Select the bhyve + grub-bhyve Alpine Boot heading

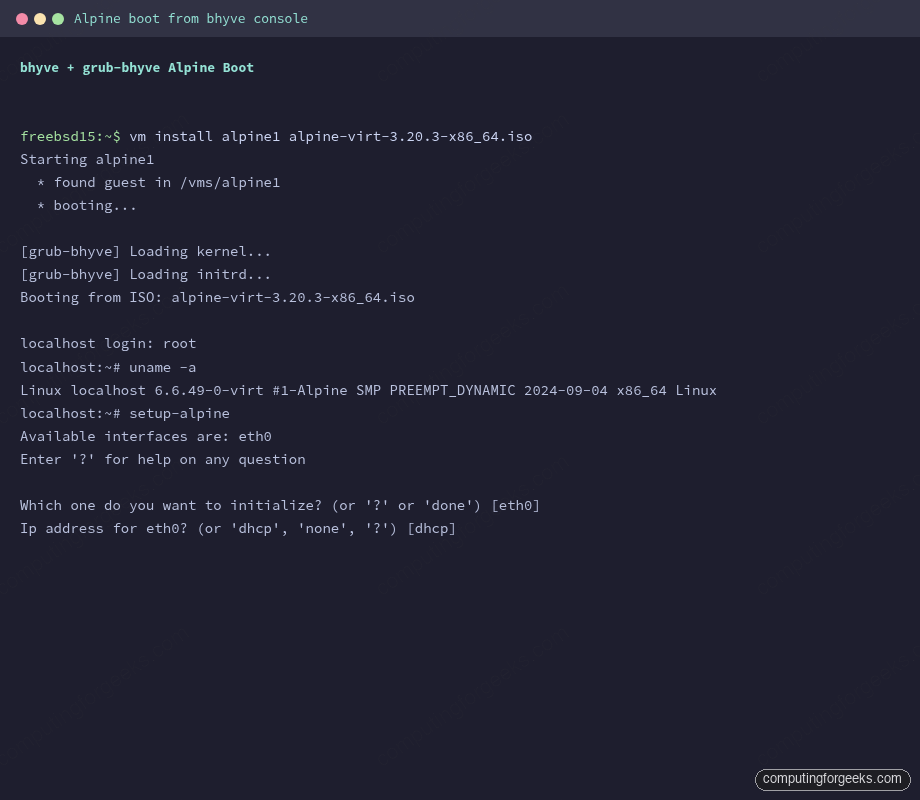click(x=136, y=67)
